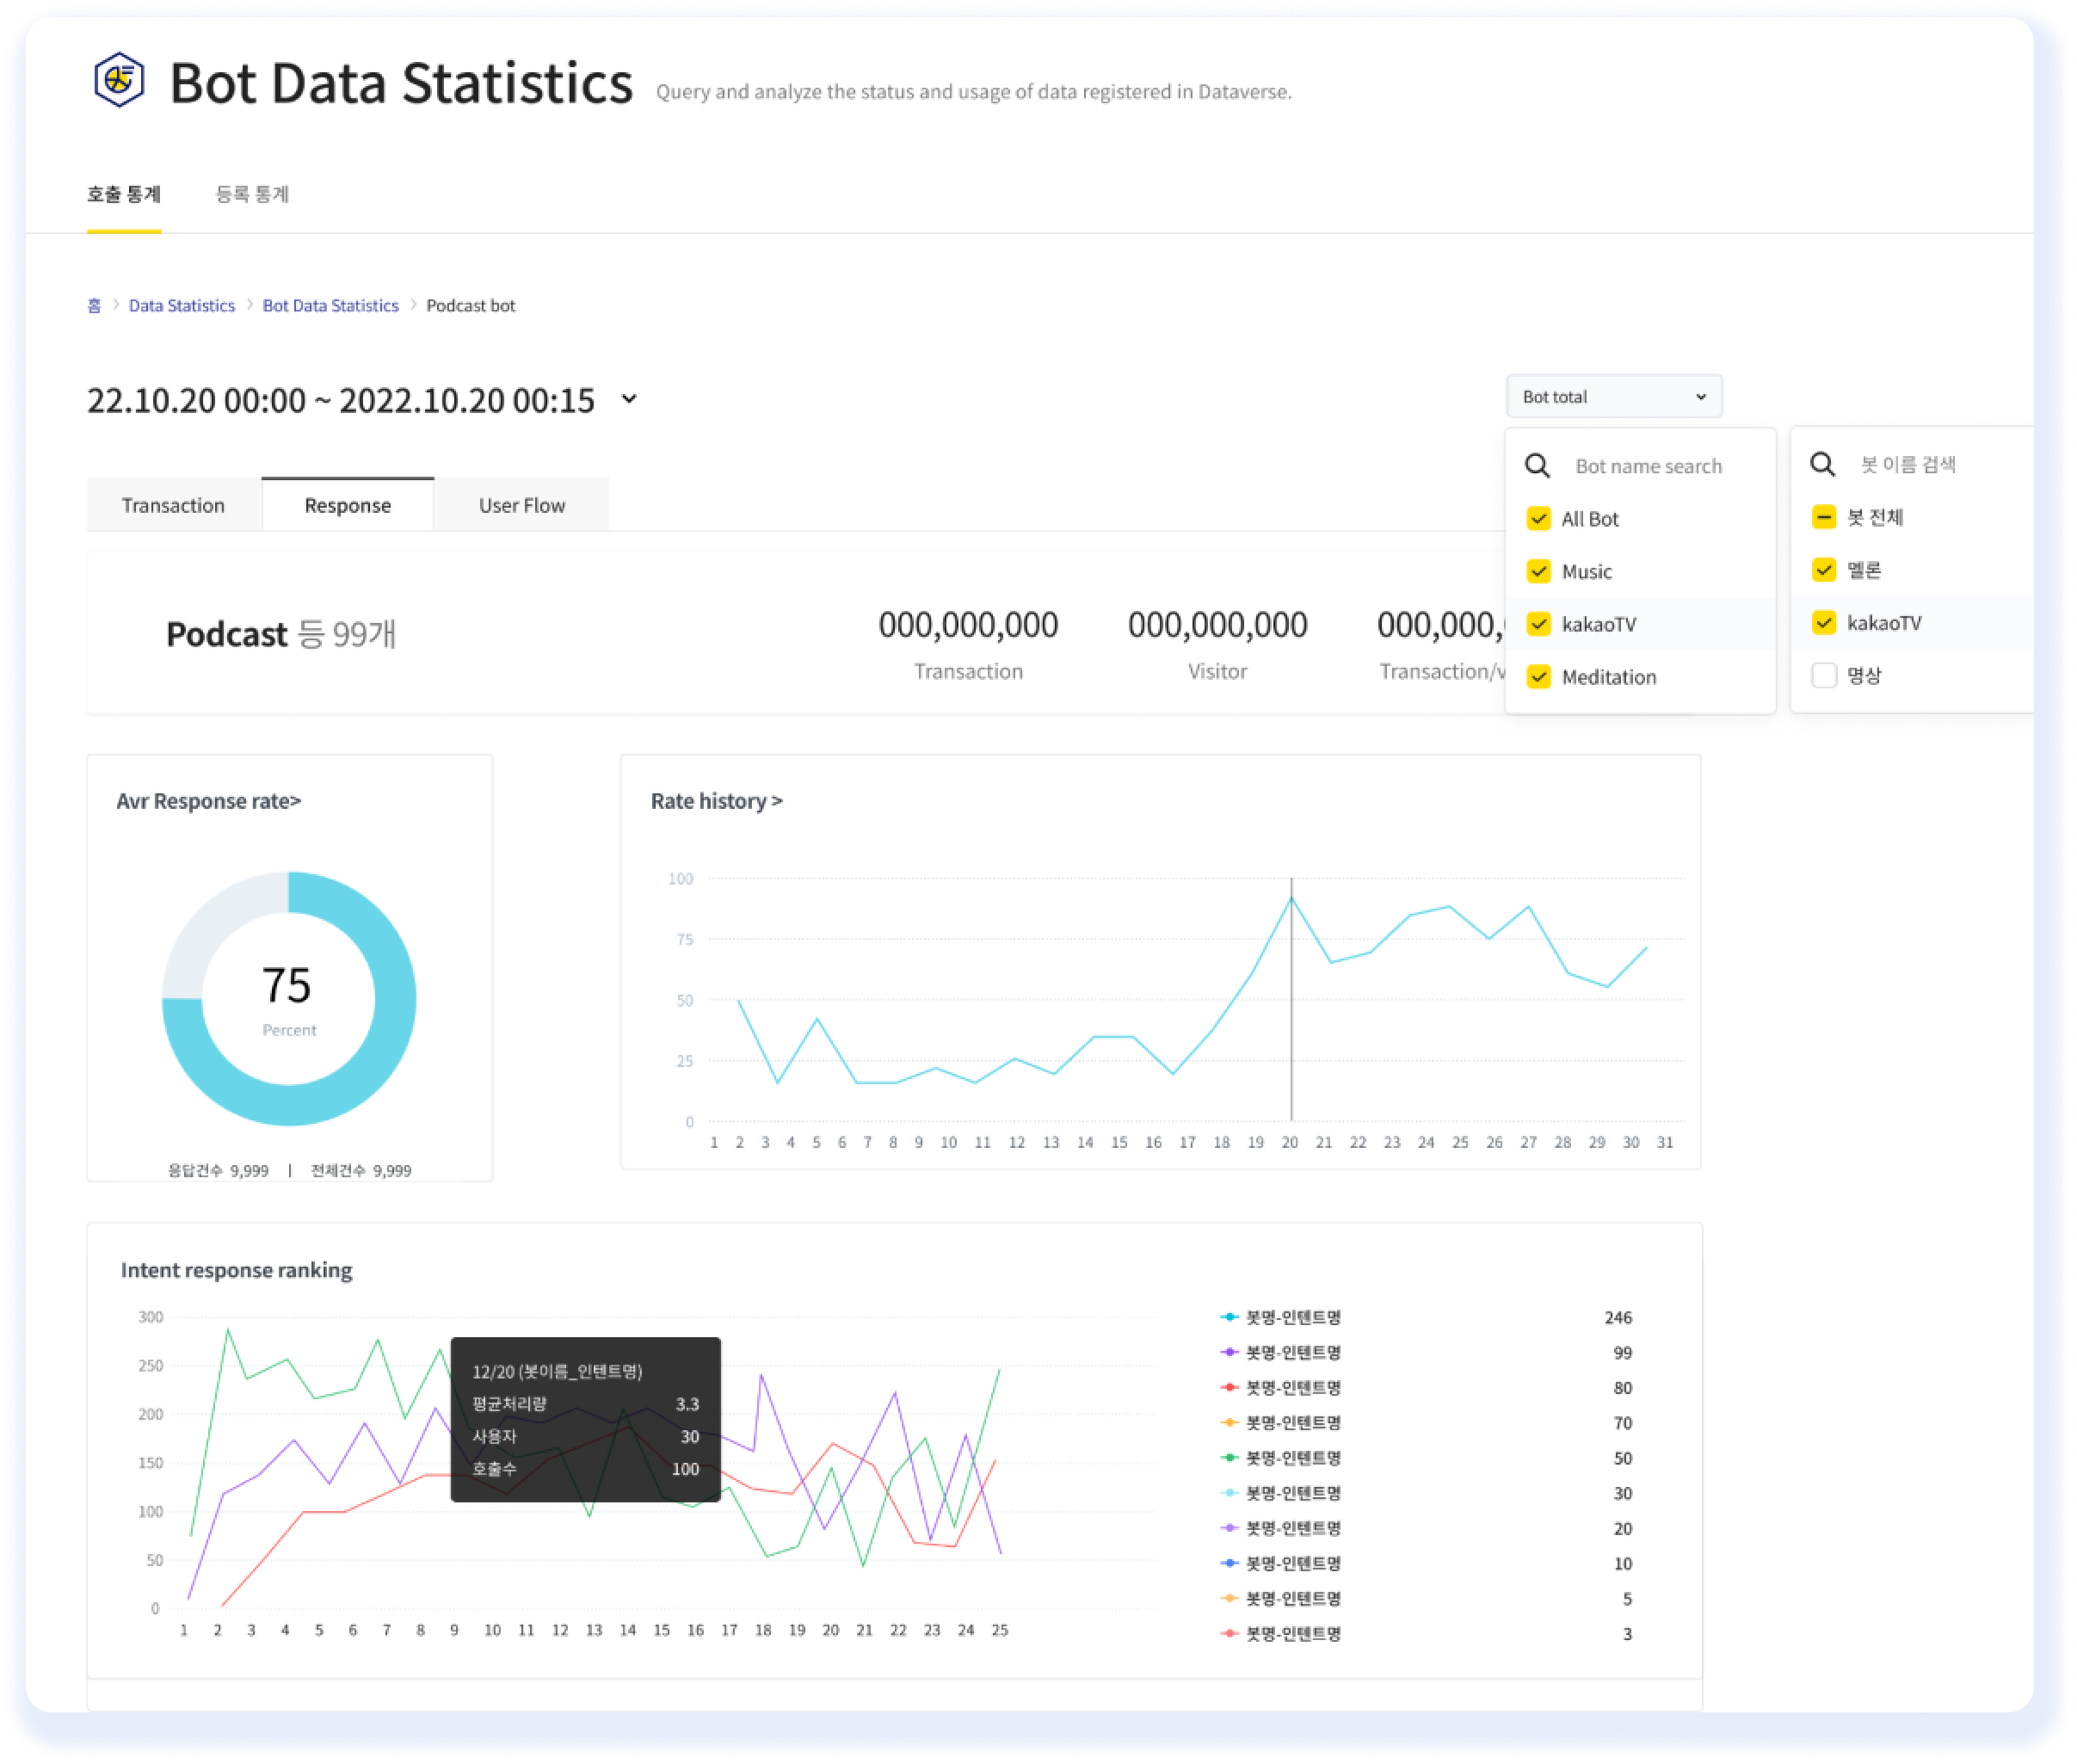
Task: Click the orange legend marker showing 70
Action: pyautogui.click(x=1230, y=1422)
